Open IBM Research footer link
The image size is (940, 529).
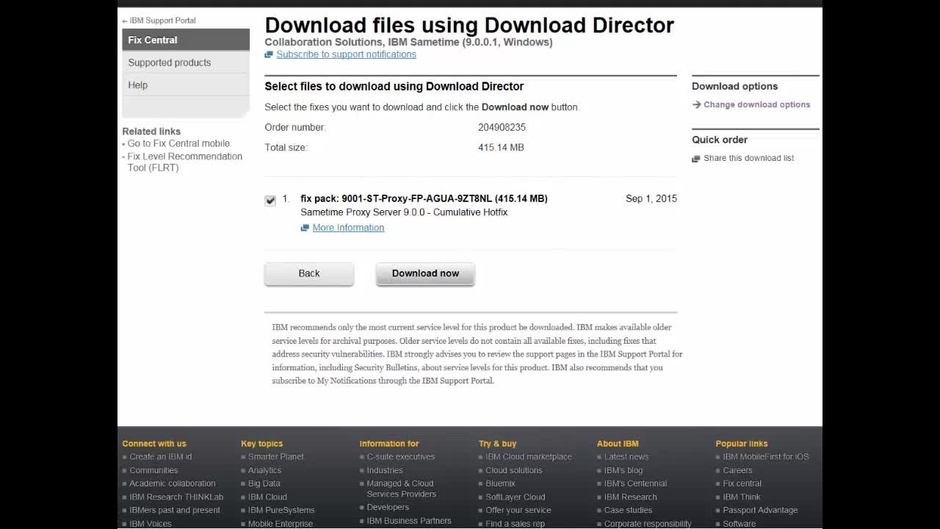631,497
